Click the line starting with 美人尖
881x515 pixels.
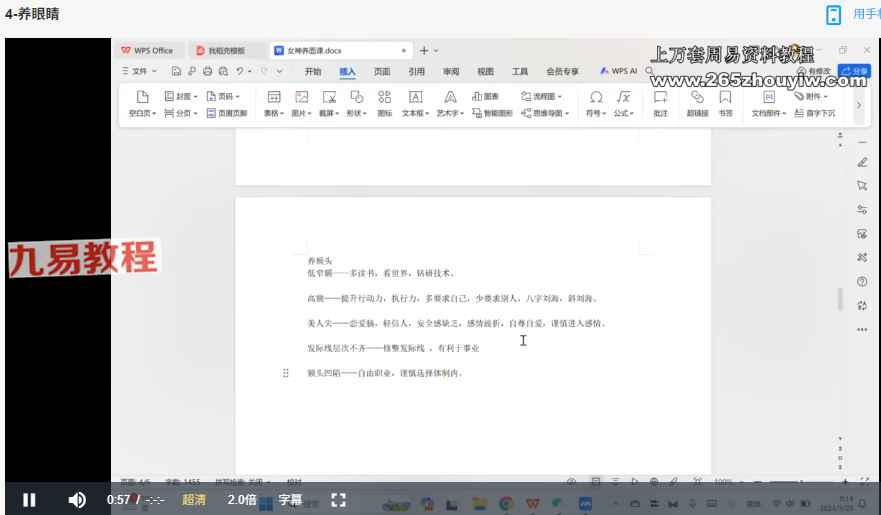click(x=456, y=323)
